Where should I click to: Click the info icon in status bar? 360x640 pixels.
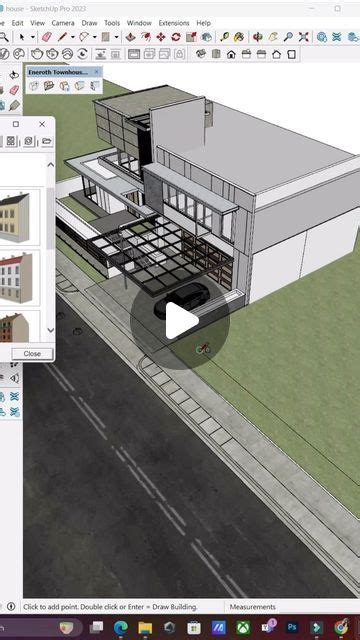(11, 607)
